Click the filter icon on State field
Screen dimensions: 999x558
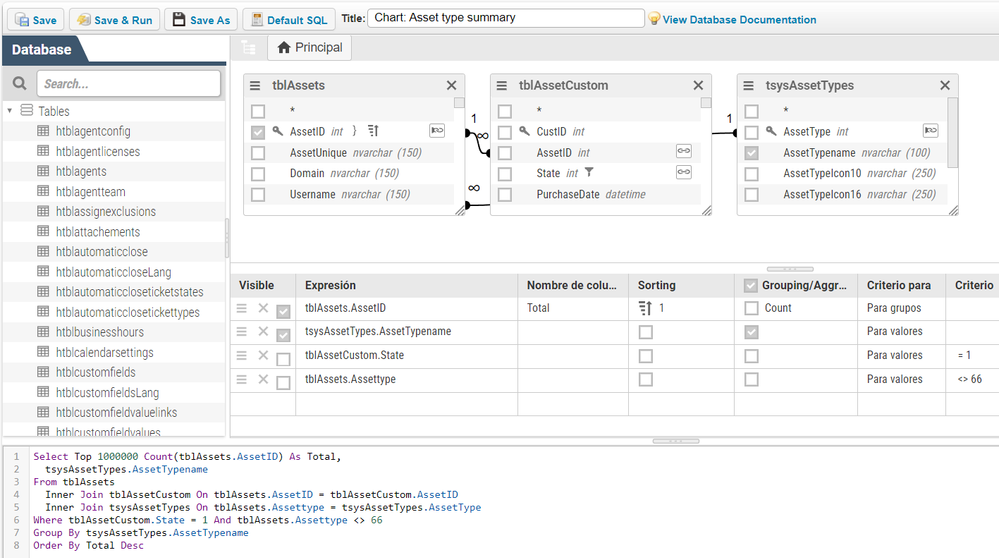pos(590,173)
